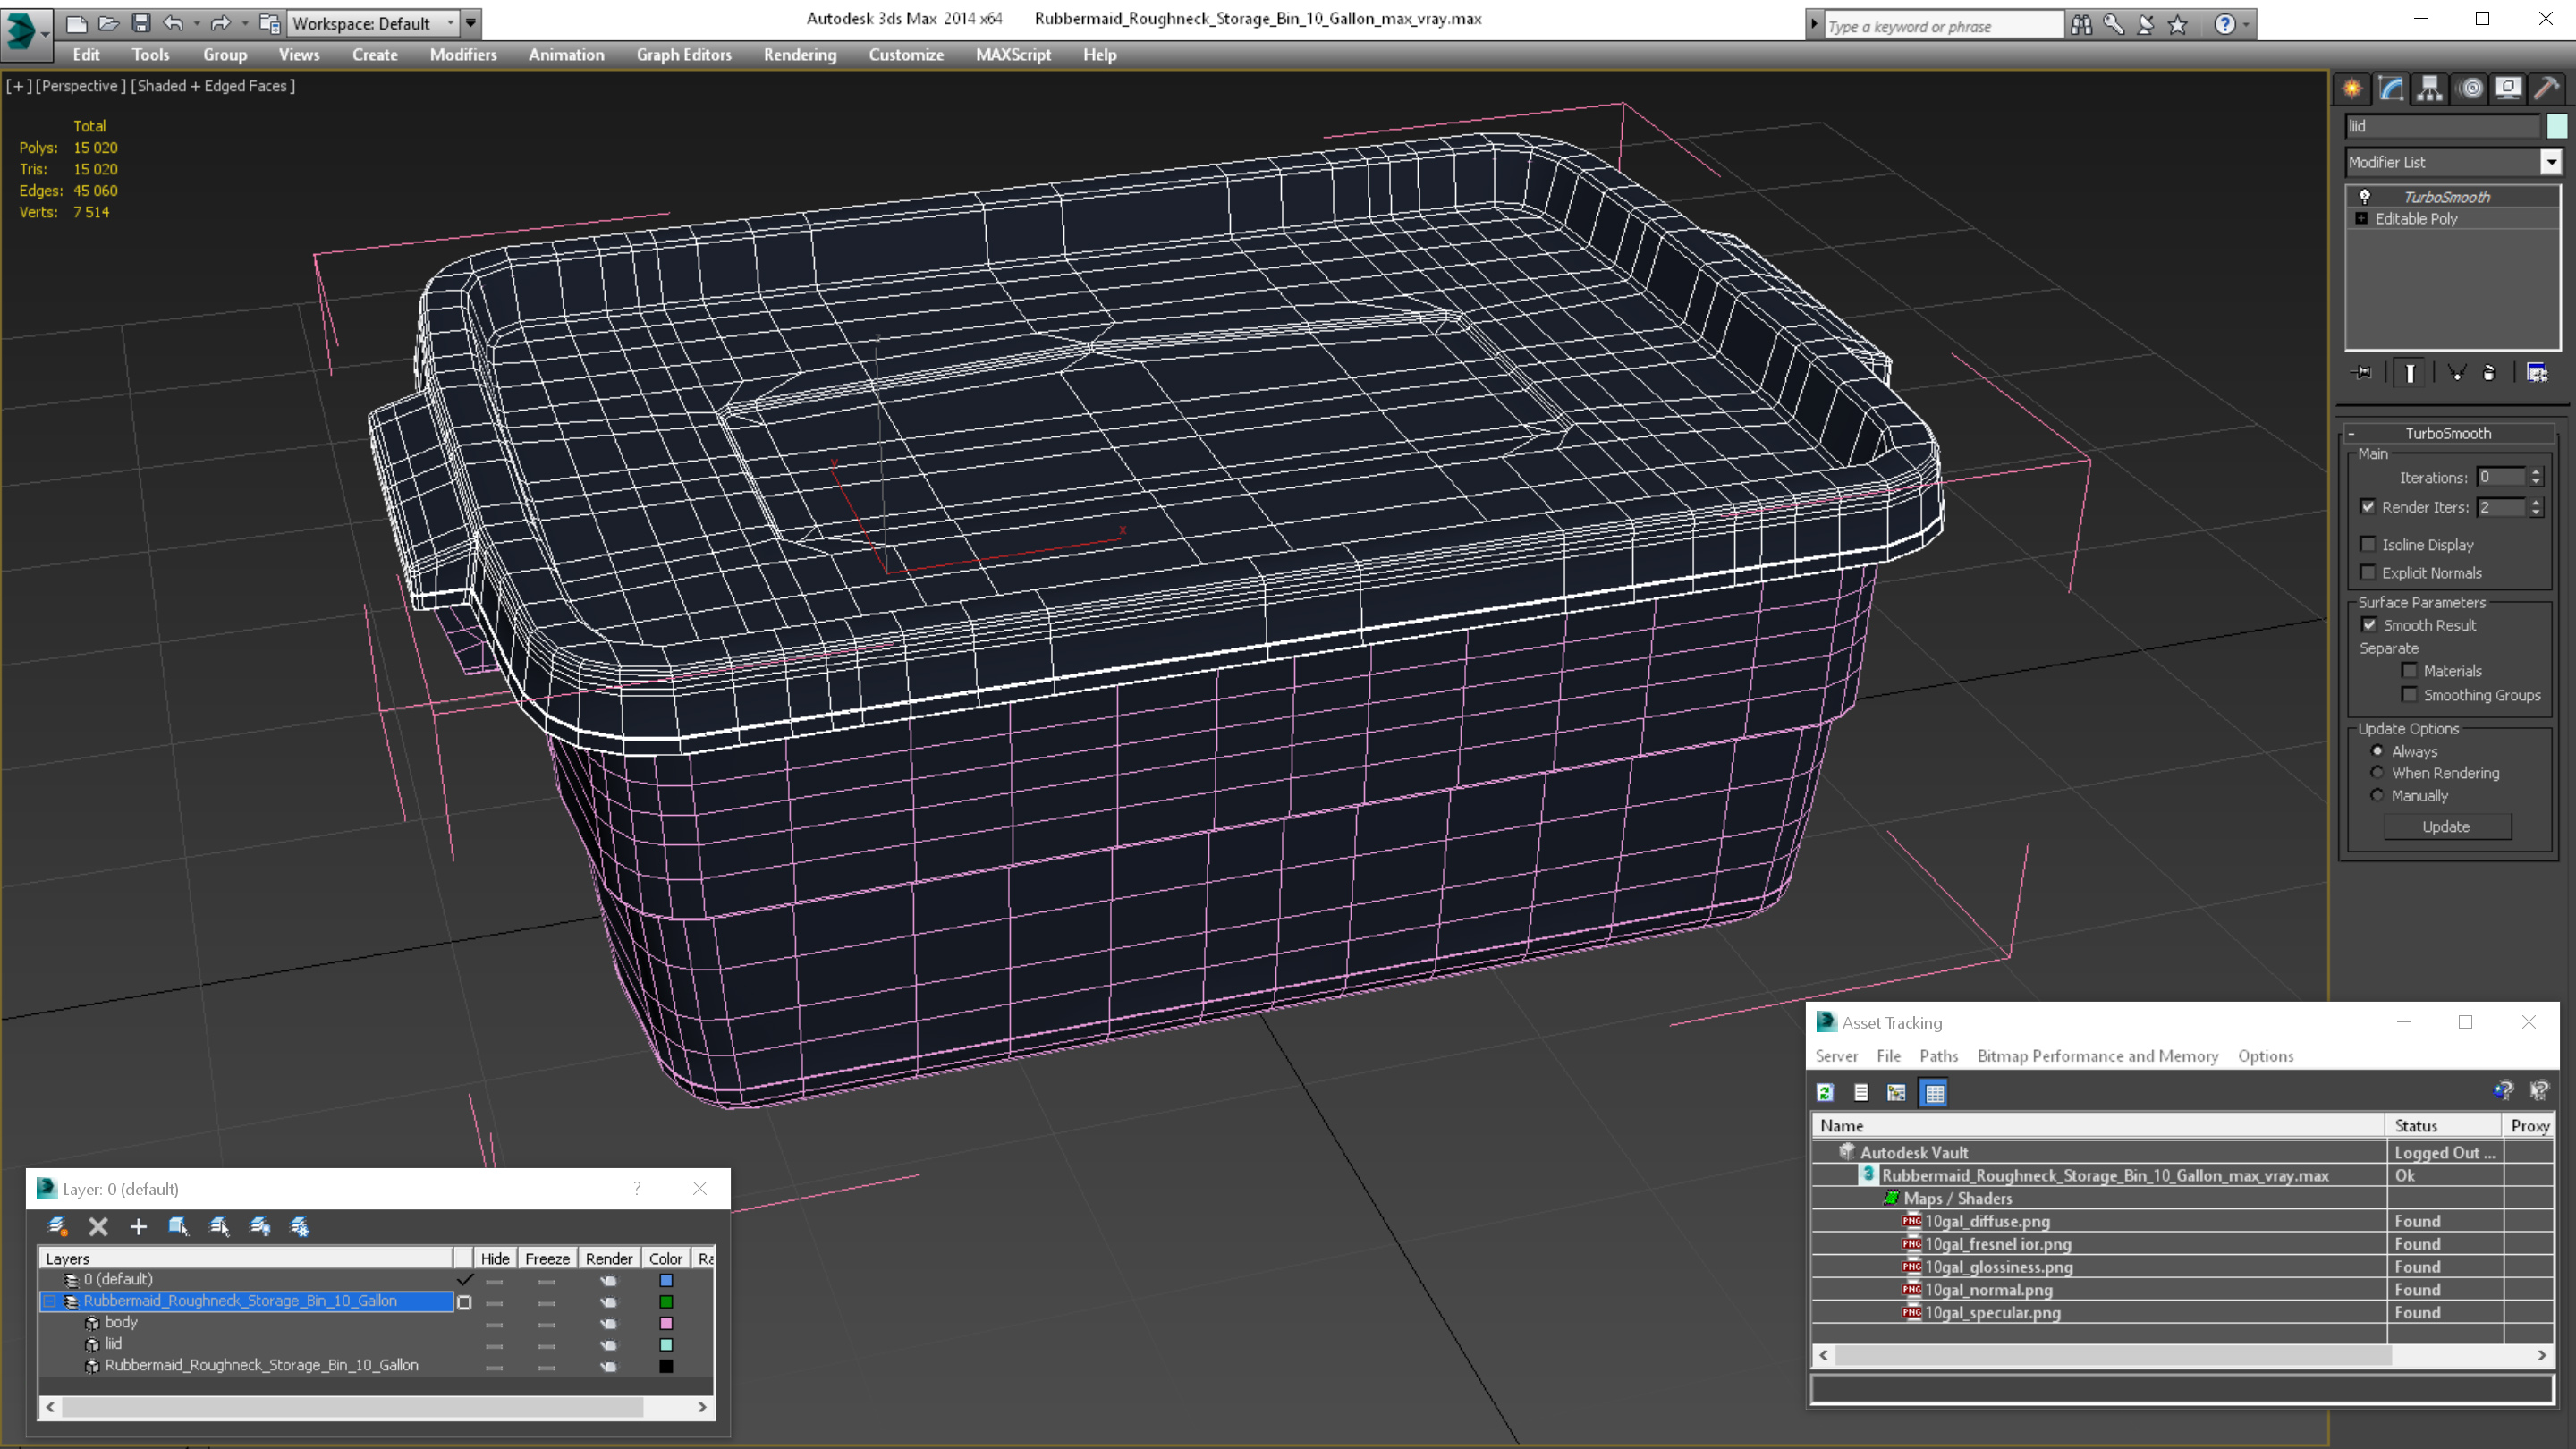Image resolution: width=2576 pixels, height=1449 pixels.
Task: Open the Utilities hammer panel tab
Action: pyautogui.click(x=2547, y=89)
